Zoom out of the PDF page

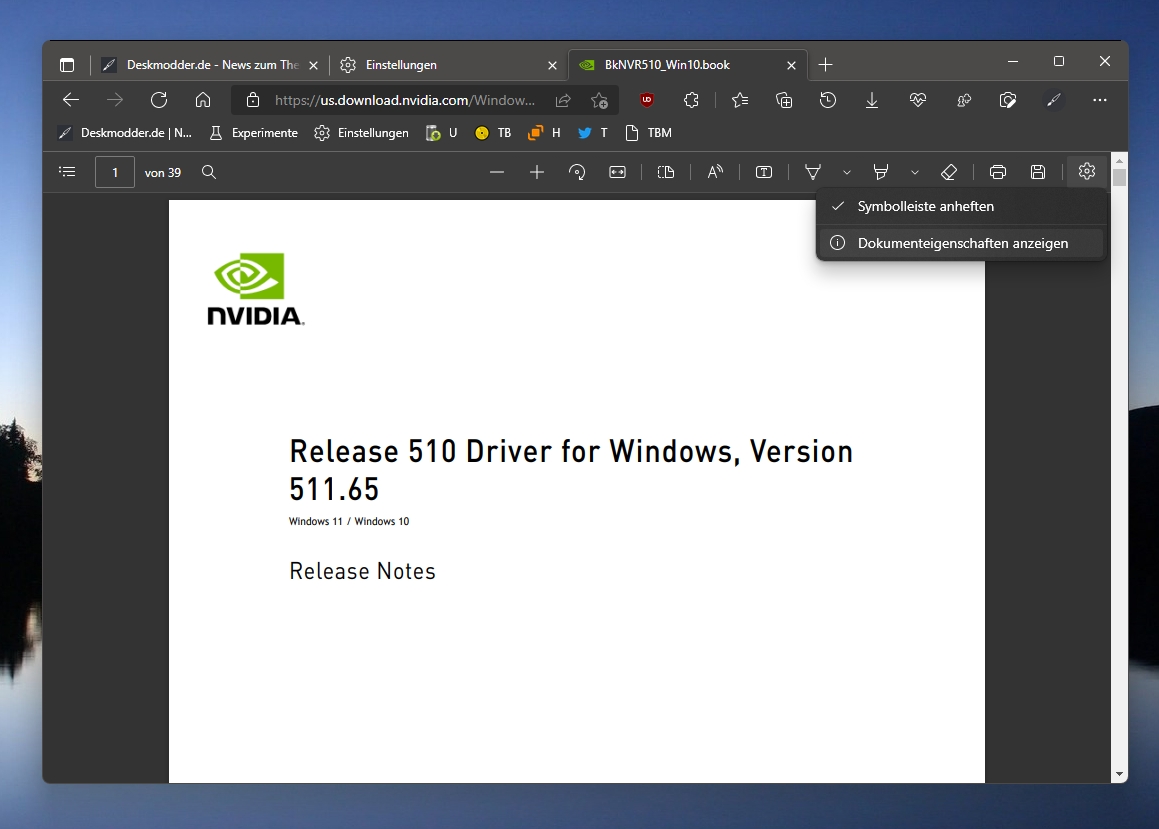coord(497,172)
